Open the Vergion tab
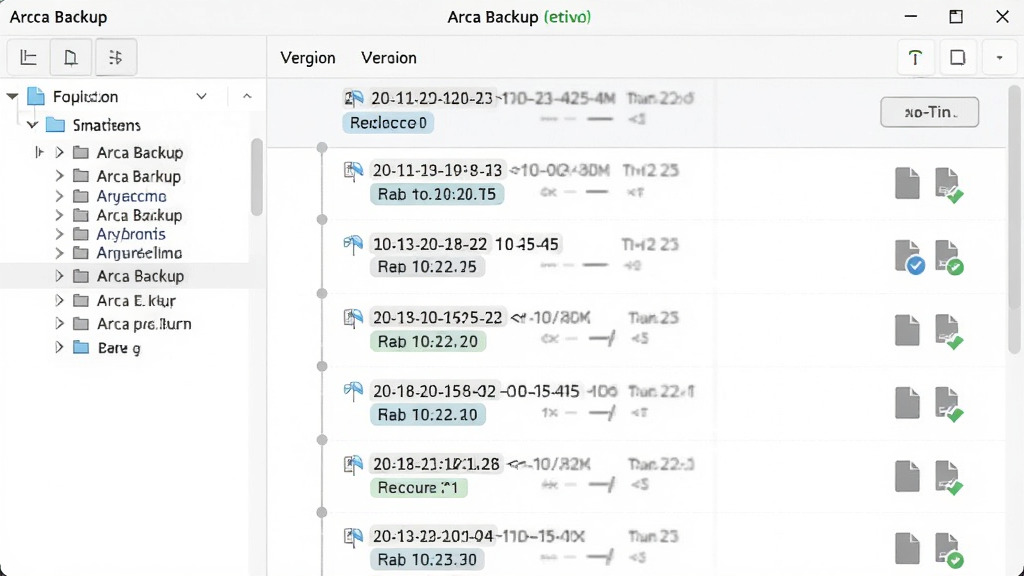 (x=308, y=57)
